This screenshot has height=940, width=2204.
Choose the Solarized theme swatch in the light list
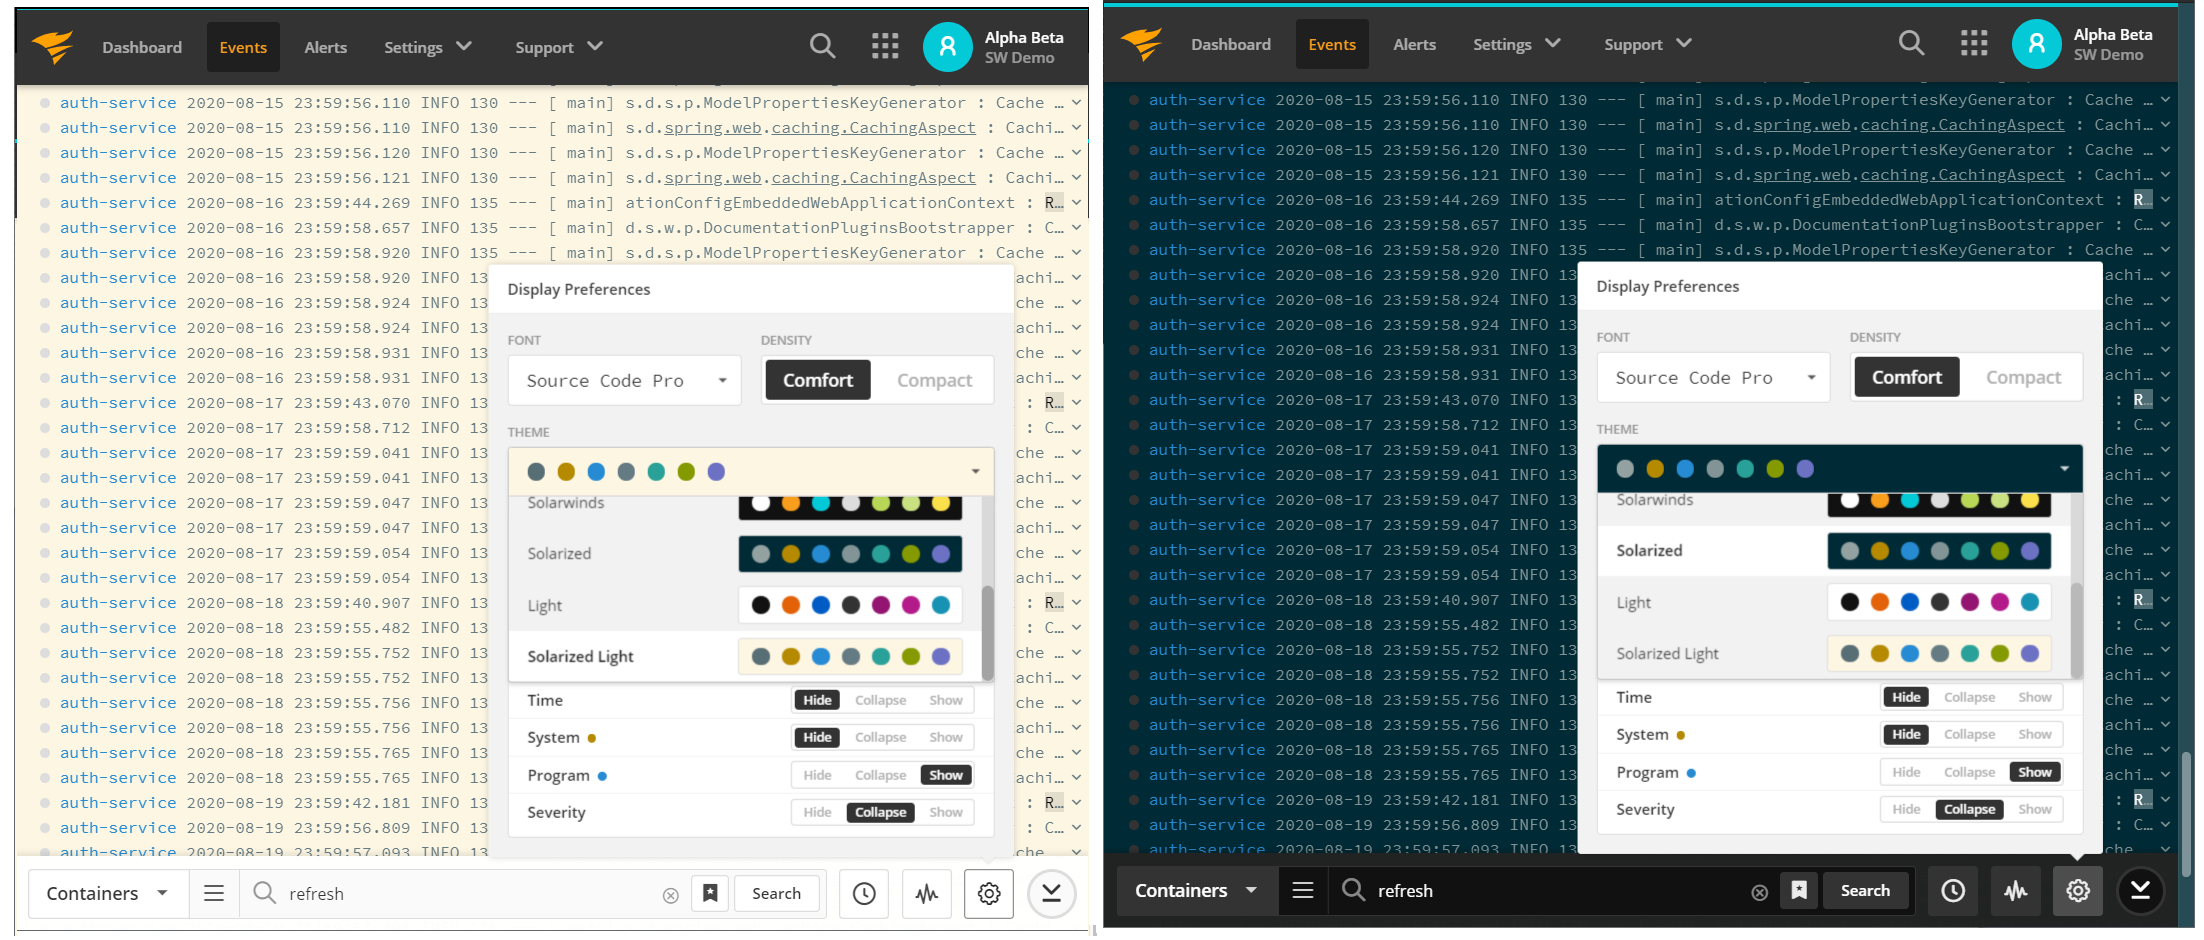[850, 553]
